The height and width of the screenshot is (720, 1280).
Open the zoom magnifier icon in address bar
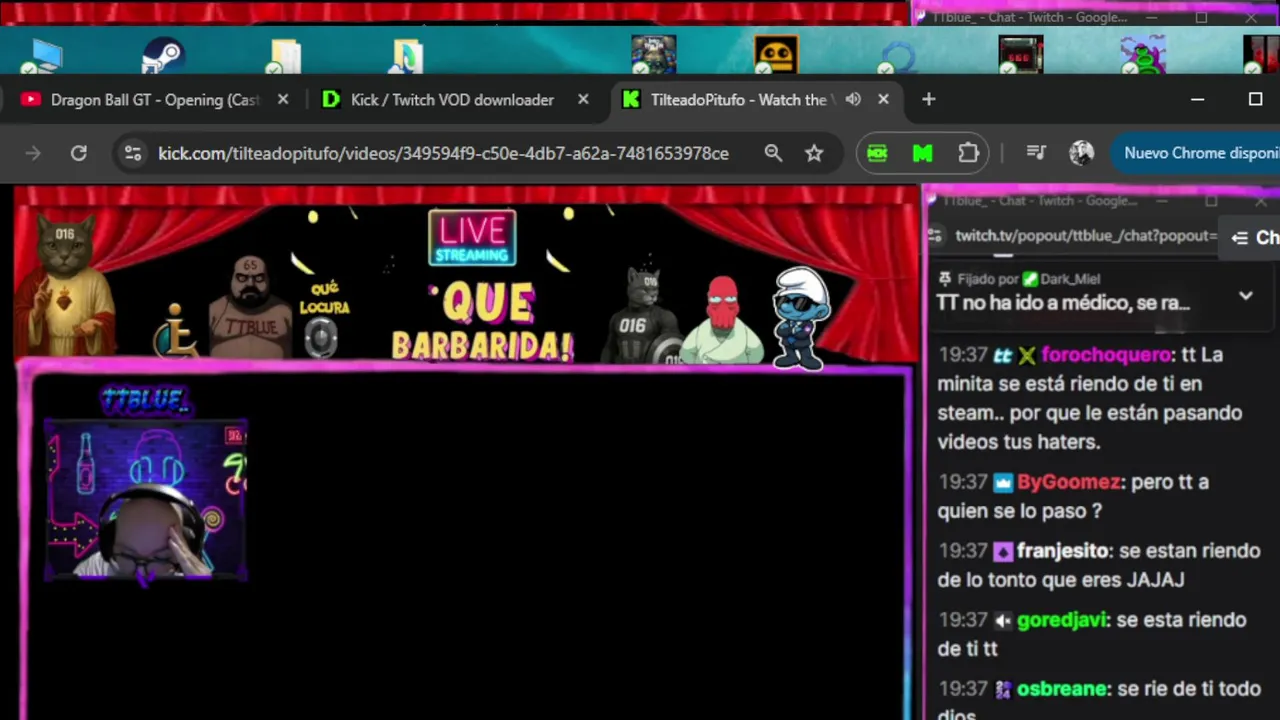pos(773,153)
